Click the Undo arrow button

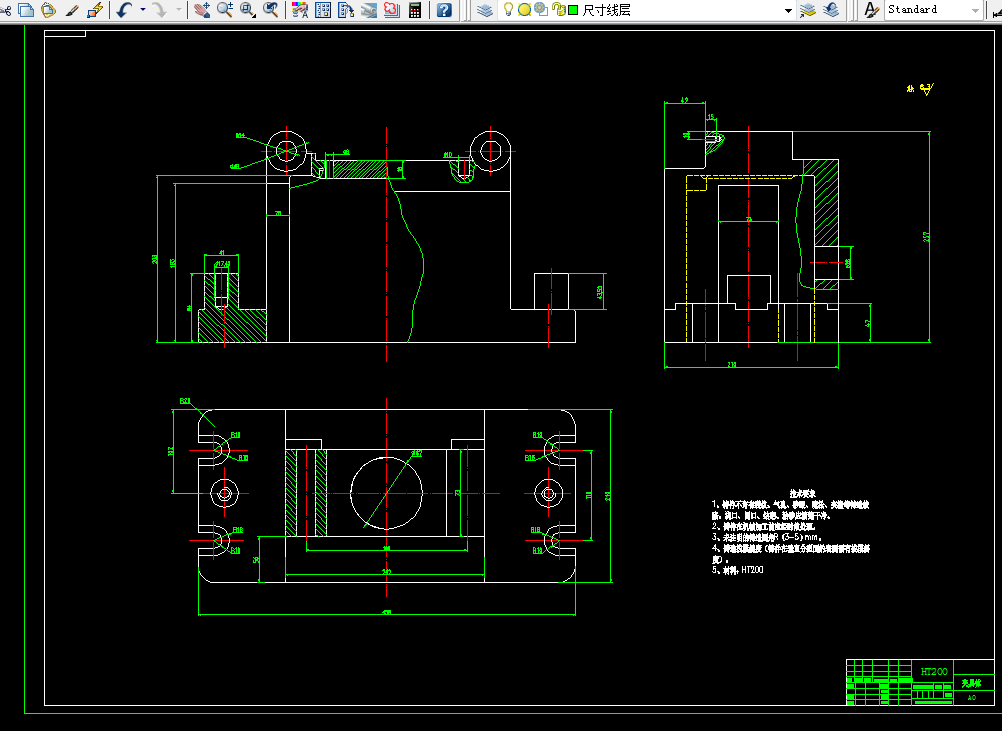125,10
